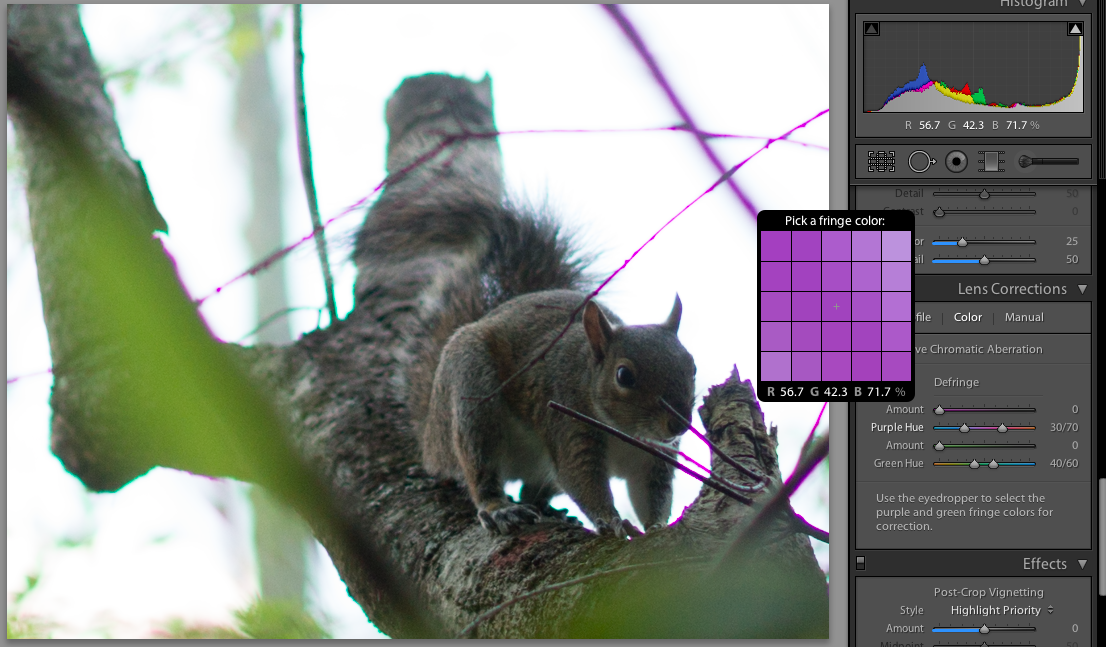Select the Red Eye Correction tool
This screenshot has height=647, width=1106.
pos(956,161)
